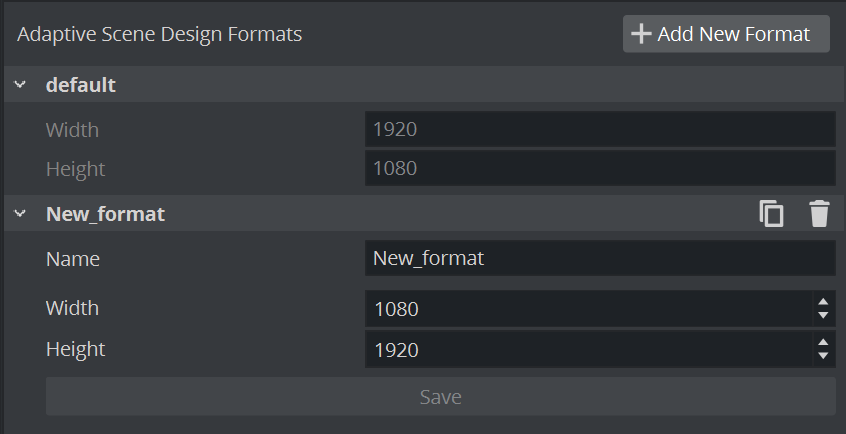846x434 pixels.
Task: Click the New_format Name text field
Action: 600,258
